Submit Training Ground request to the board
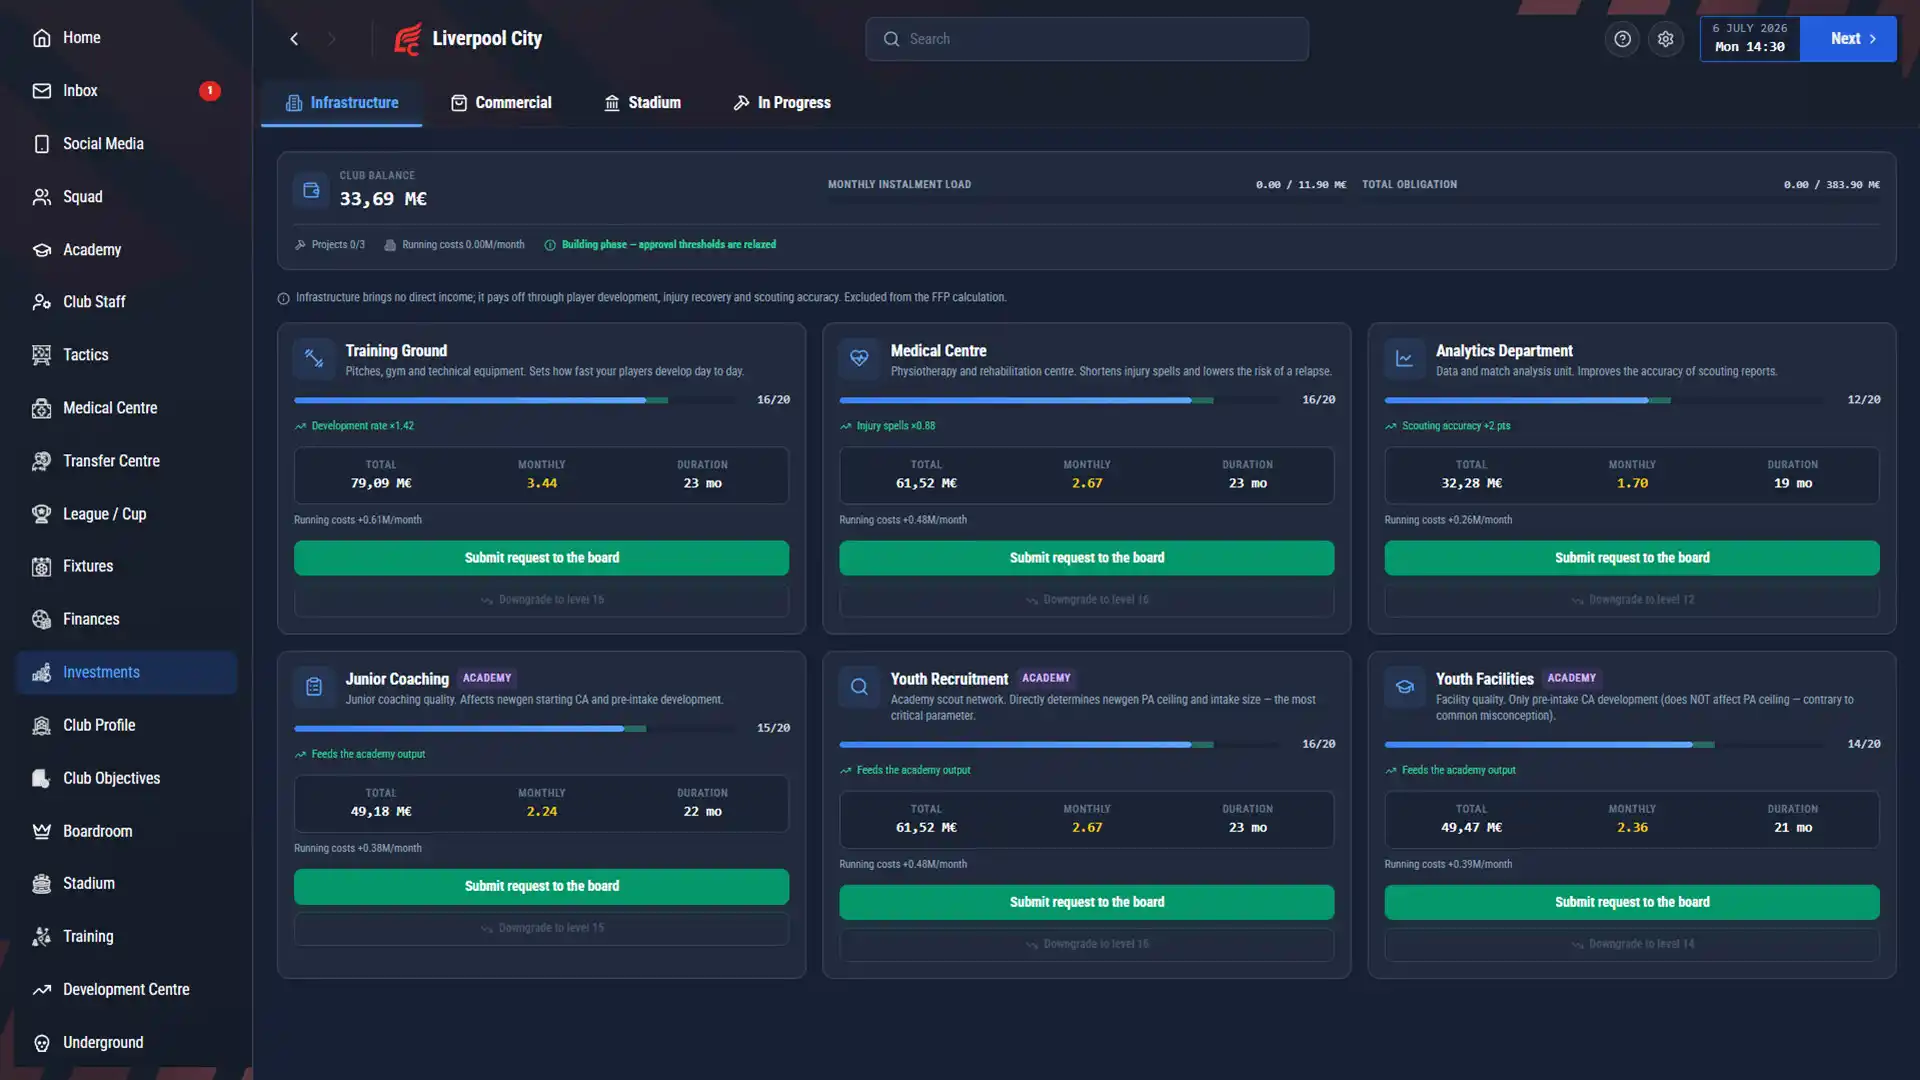The height and width of the screenshot is (1080, 1920). [x=541, y=558]
